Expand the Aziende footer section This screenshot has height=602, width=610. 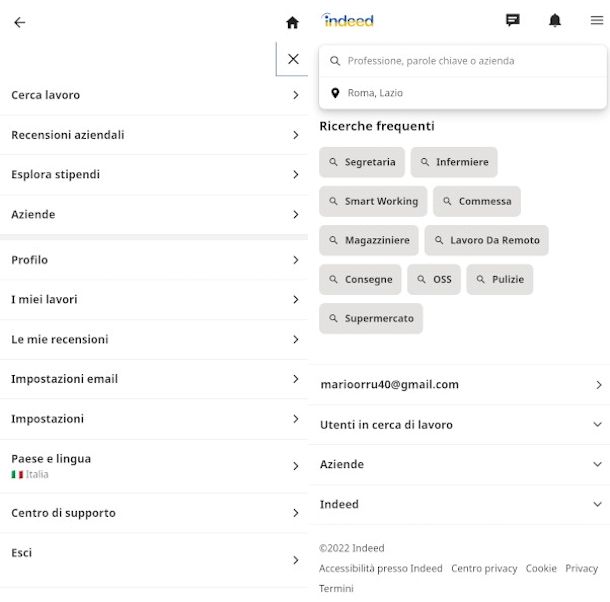pos(460,464)
